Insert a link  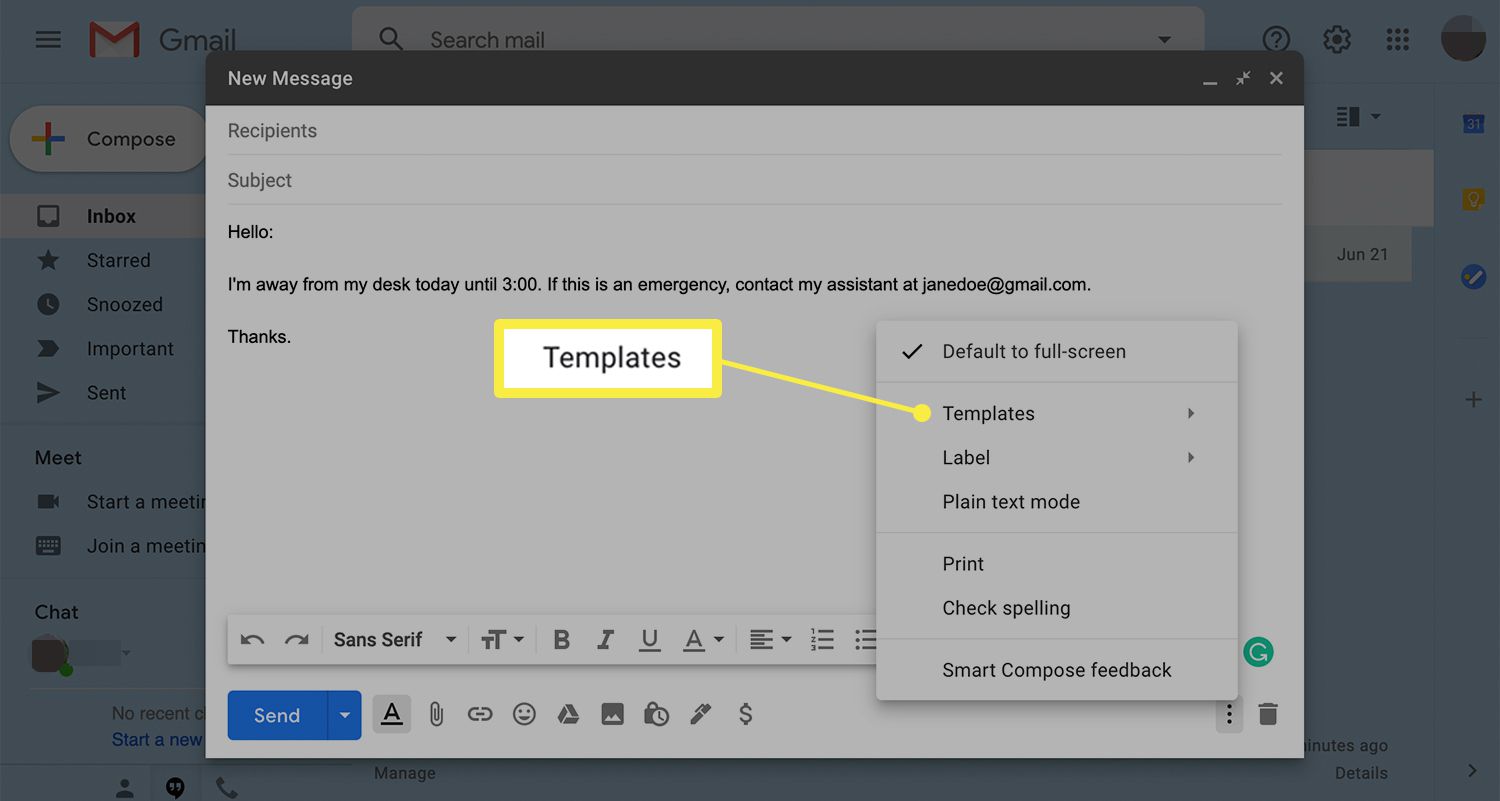click(480, 714)
